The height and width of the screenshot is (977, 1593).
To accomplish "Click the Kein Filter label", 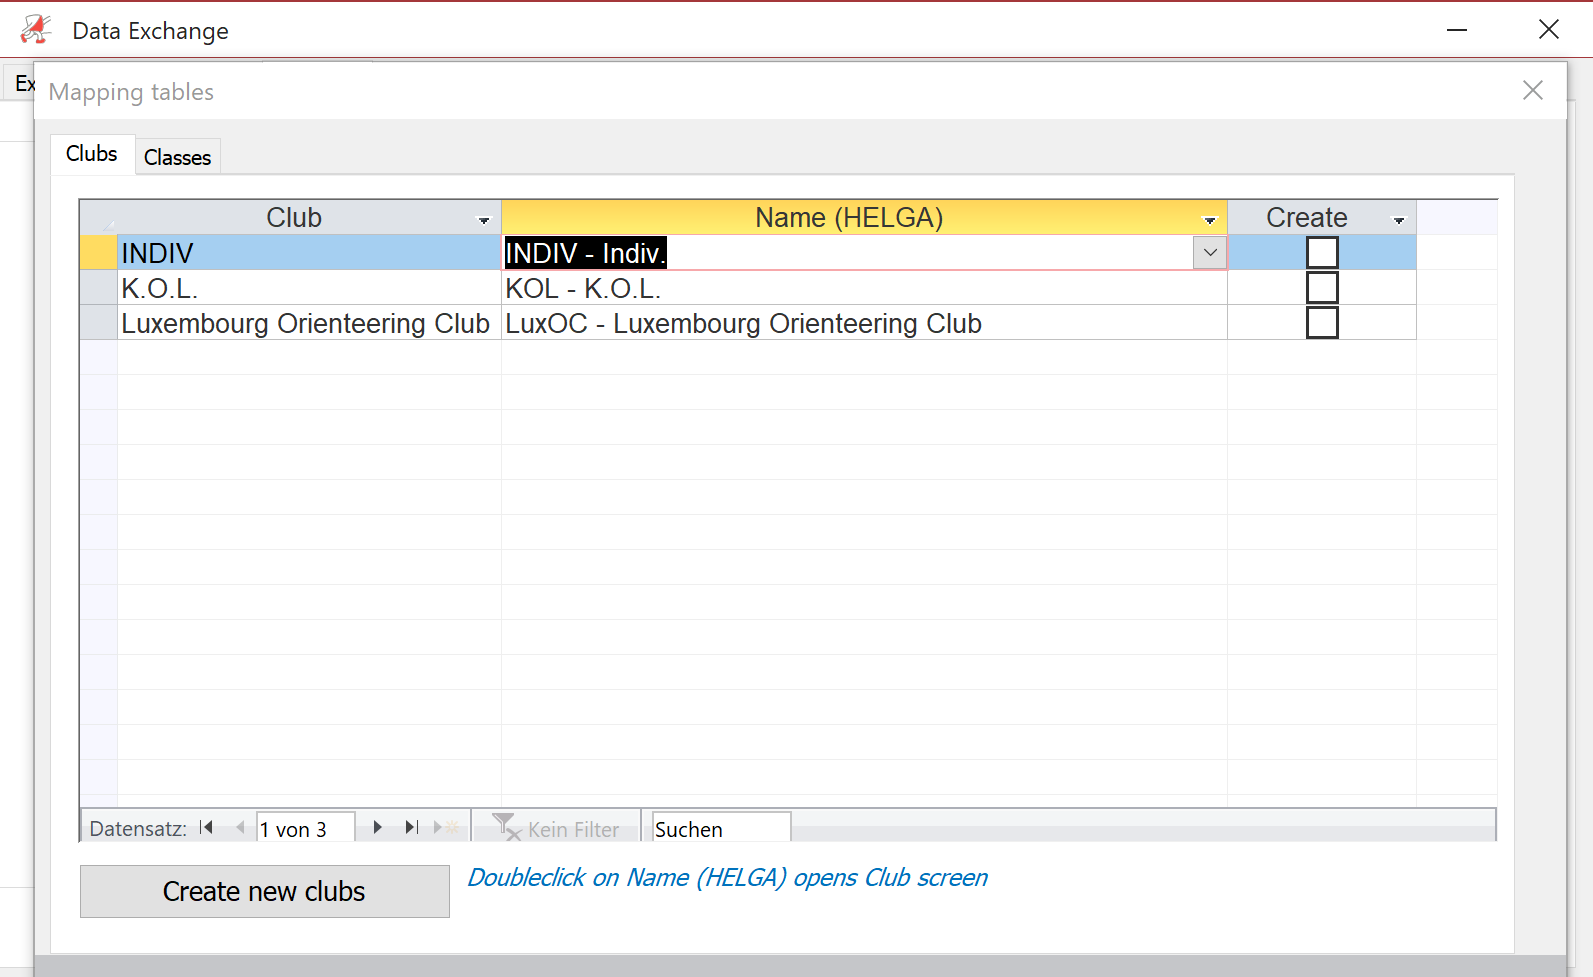I will coord(573,829).
